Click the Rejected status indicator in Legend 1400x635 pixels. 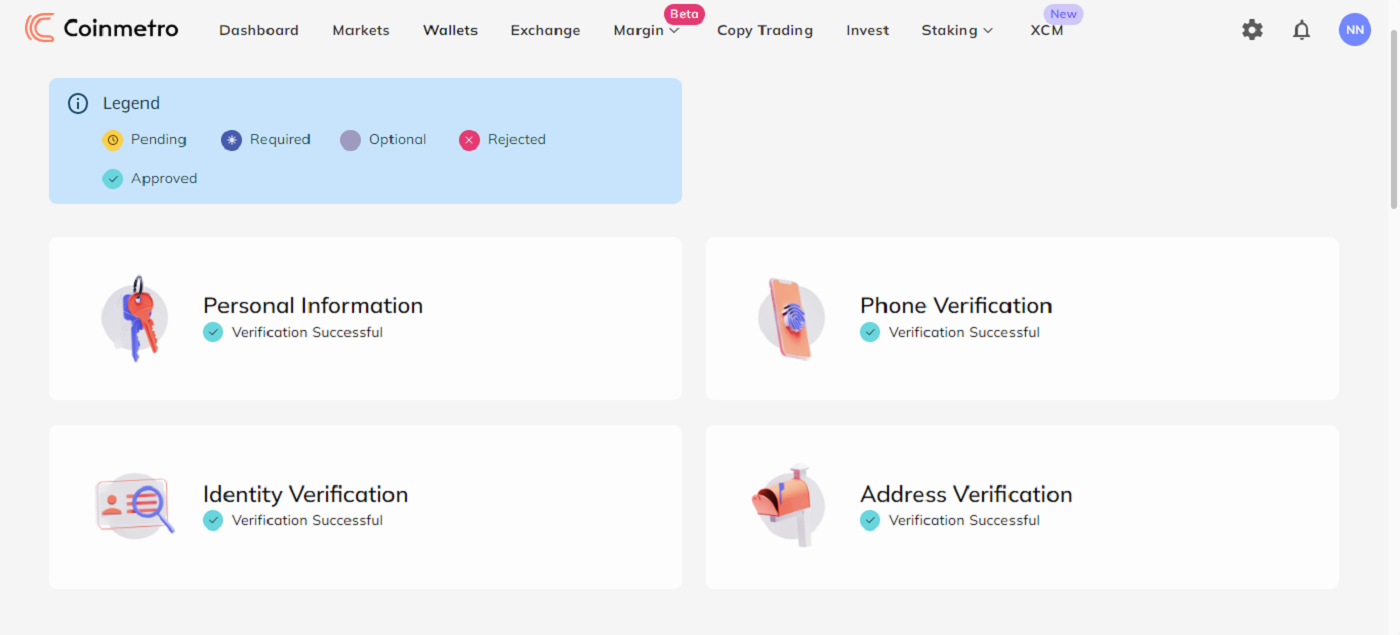point(469,140)
